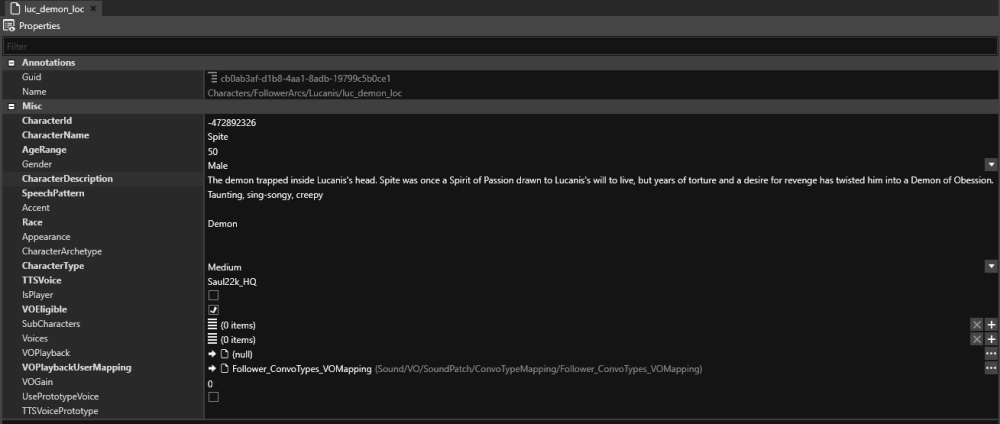The width and height of the screenshot is (1000, 424).
Task: Collapse the Misc section
Action: pos(11,106)
